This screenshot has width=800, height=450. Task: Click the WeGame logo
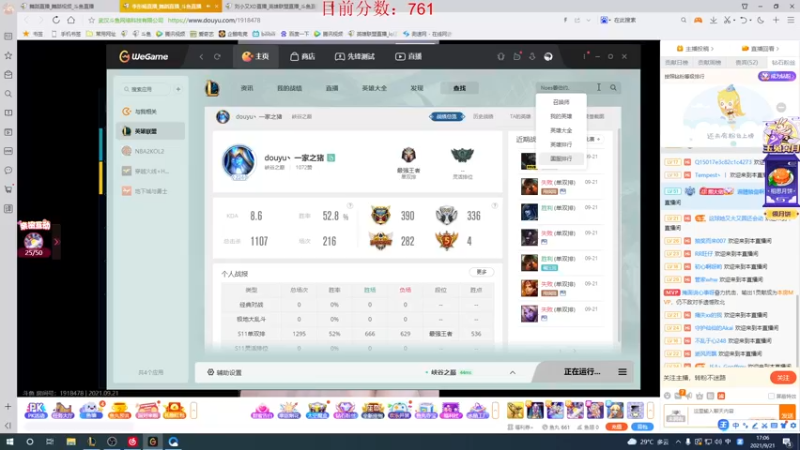pos(143,57)
